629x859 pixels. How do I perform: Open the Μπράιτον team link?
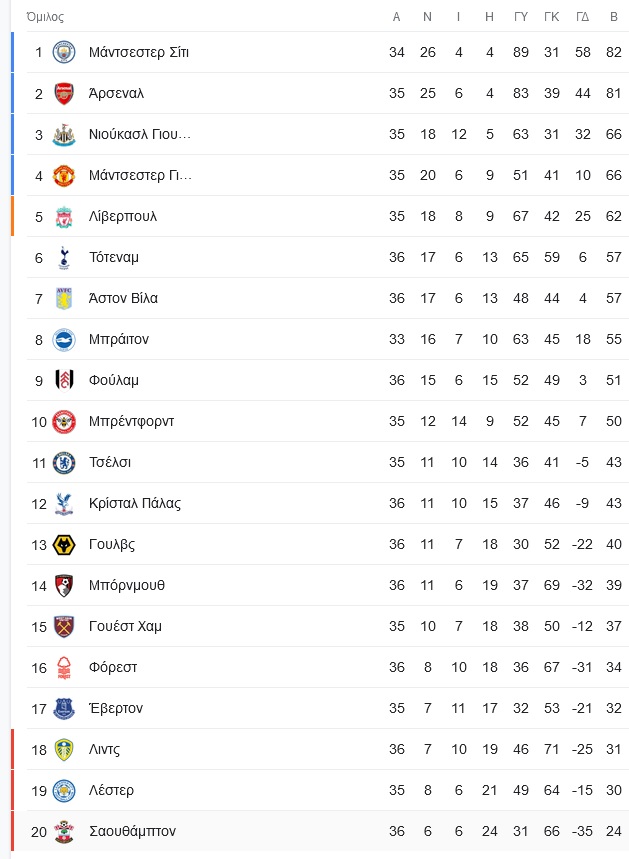point(119,339)
